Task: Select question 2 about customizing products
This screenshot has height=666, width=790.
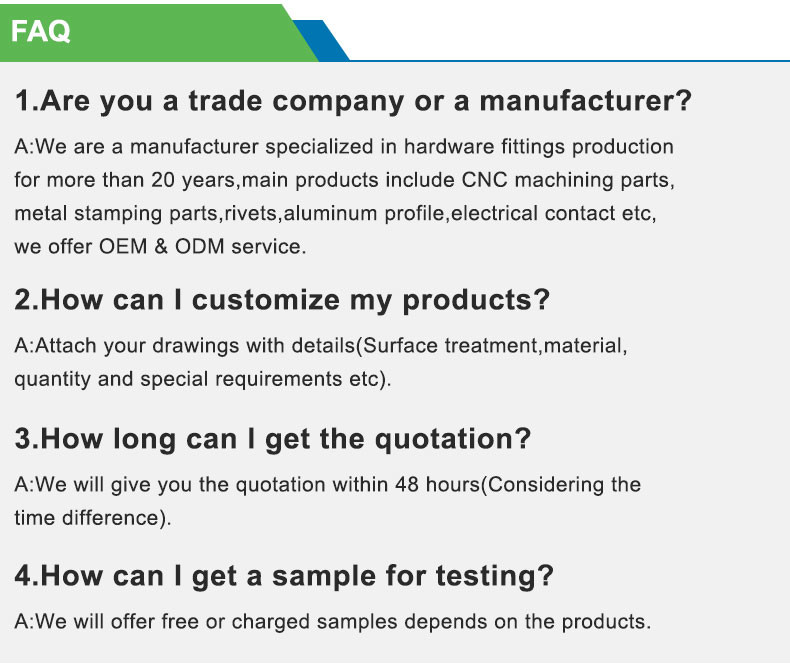Action: [x=282, y=301]
